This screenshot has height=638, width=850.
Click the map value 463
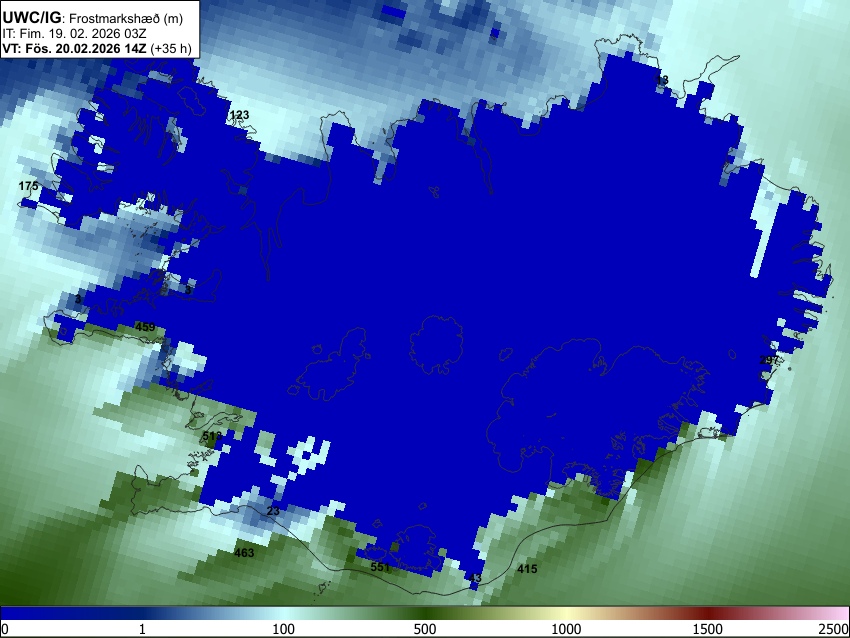[x=244, y=553]
